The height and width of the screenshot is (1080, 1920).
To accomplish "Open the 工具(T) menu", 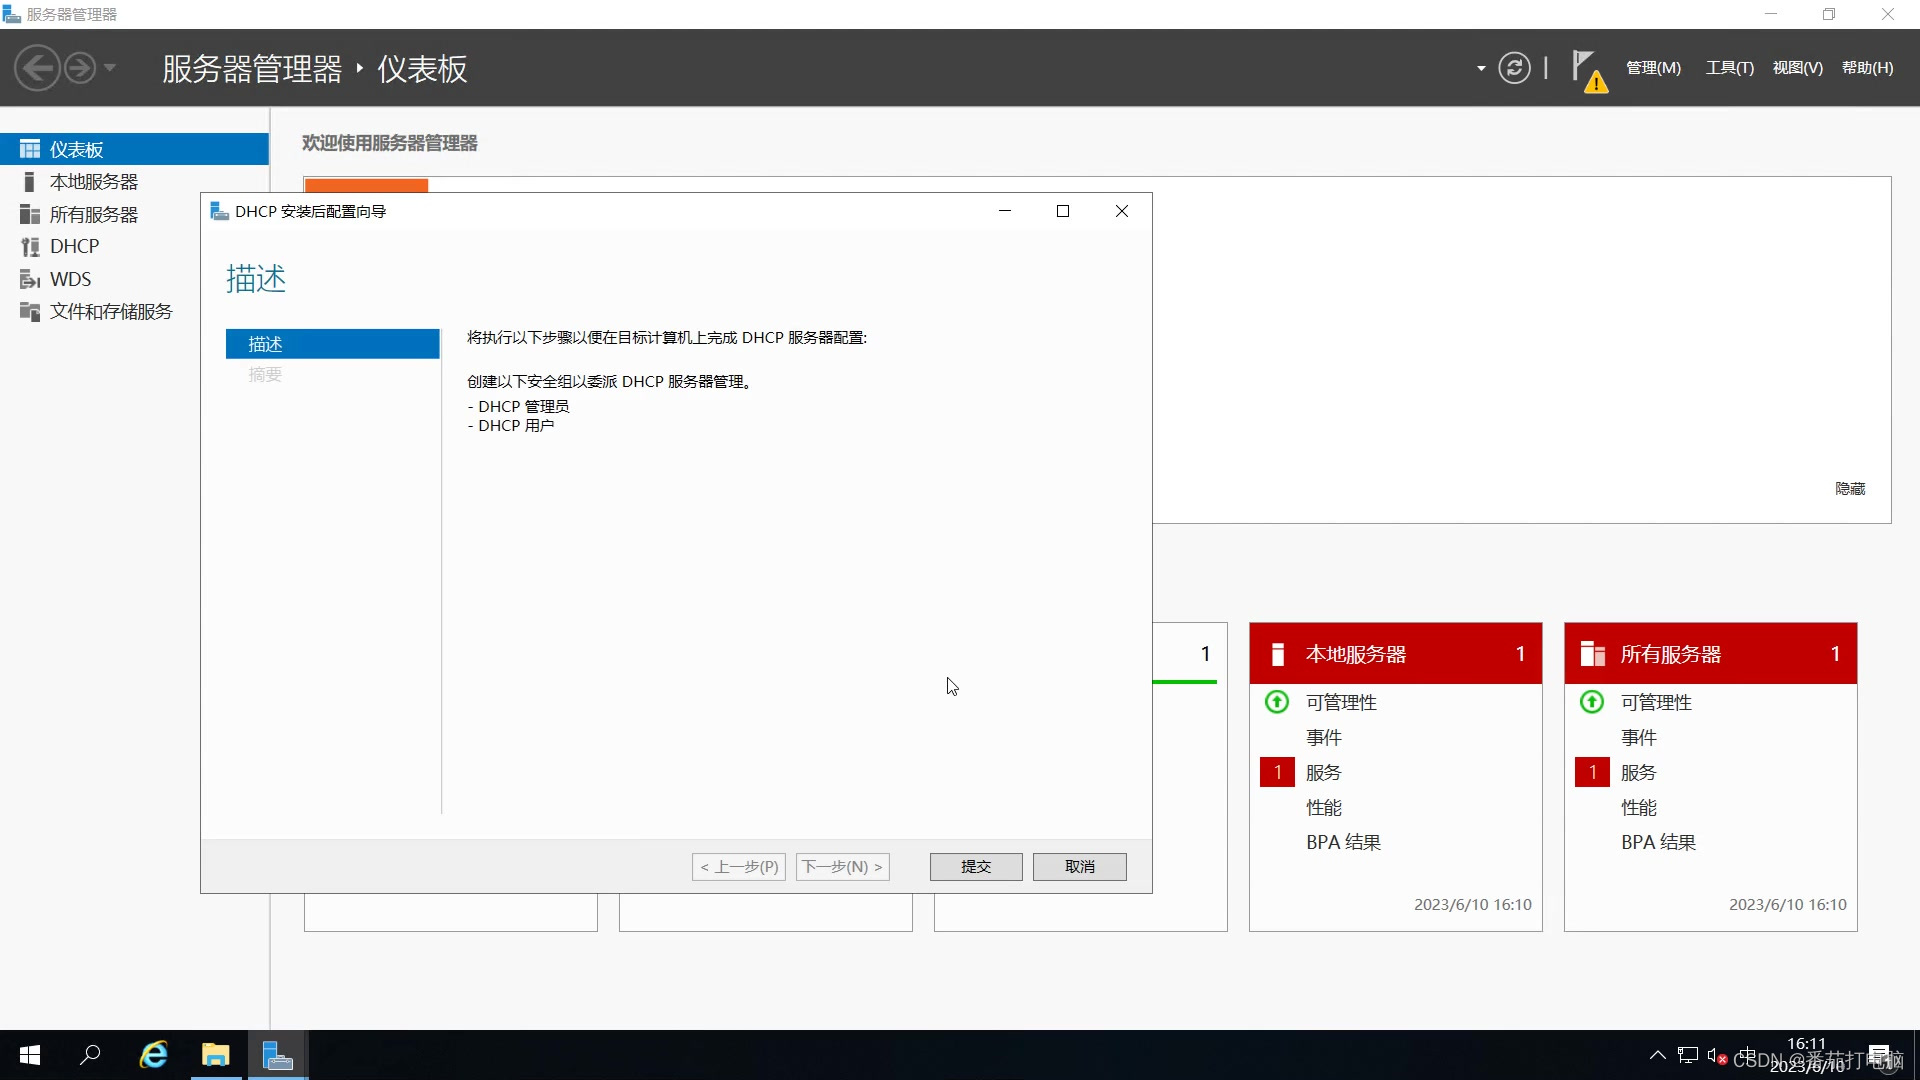I will 1729,68.
